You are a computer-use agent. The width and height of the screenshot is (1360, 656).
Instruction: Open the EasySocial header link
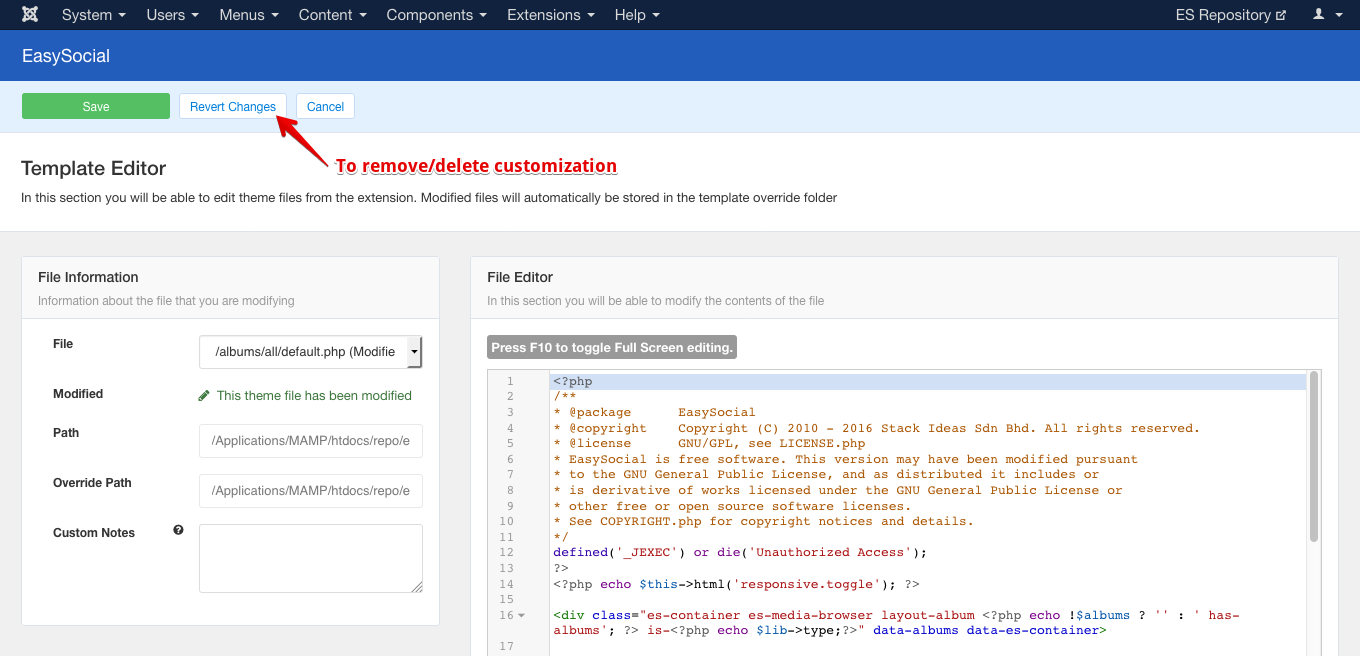click(x=66, y=56)
